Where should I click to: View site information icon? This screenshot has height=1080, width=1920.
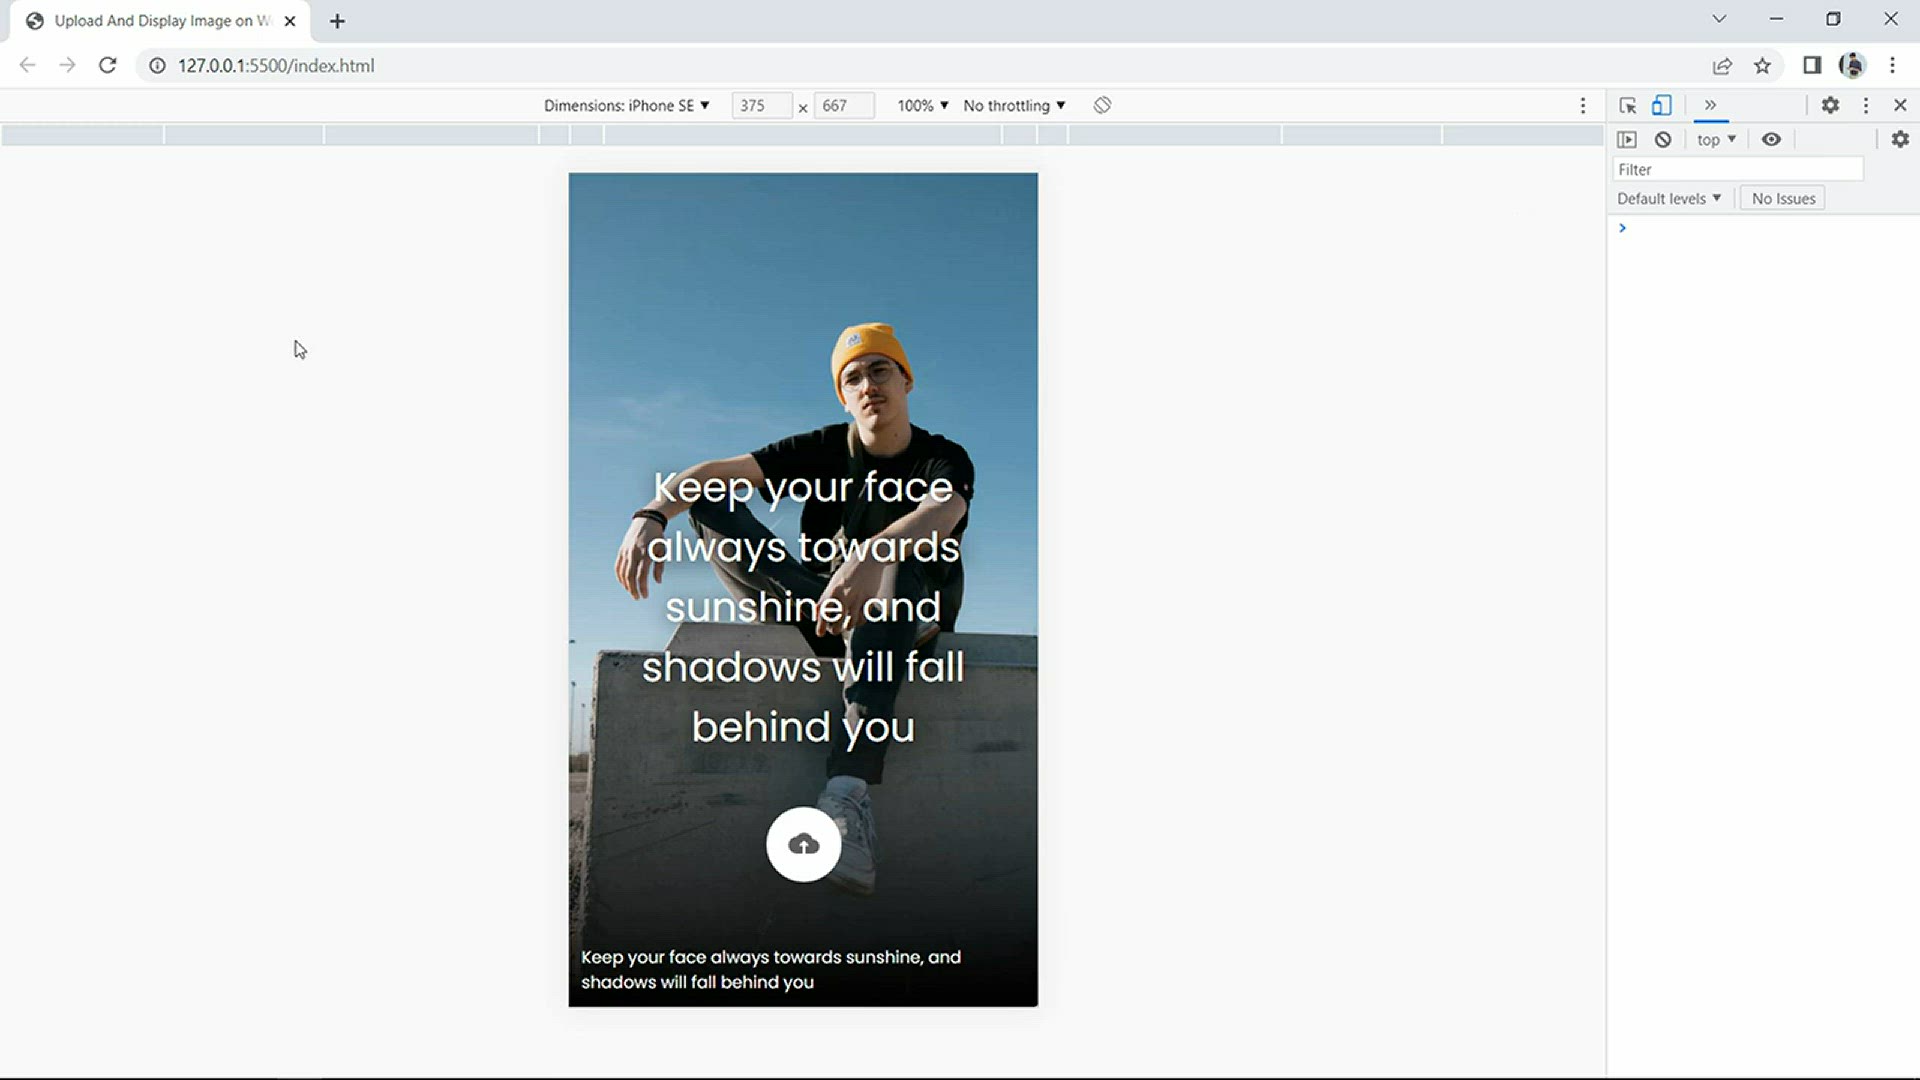pyautogui.click(x=157, y=65)
